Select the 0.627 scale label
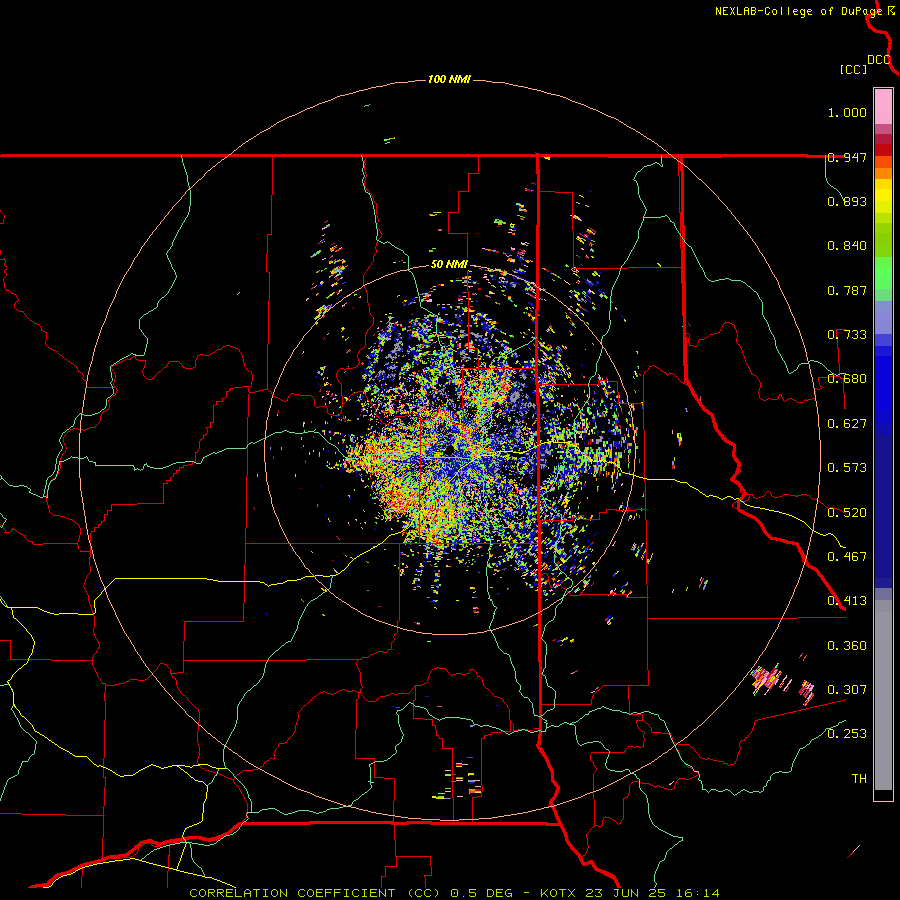The height and width of the screenshot is (900, 900). click(x=847, y=424)
